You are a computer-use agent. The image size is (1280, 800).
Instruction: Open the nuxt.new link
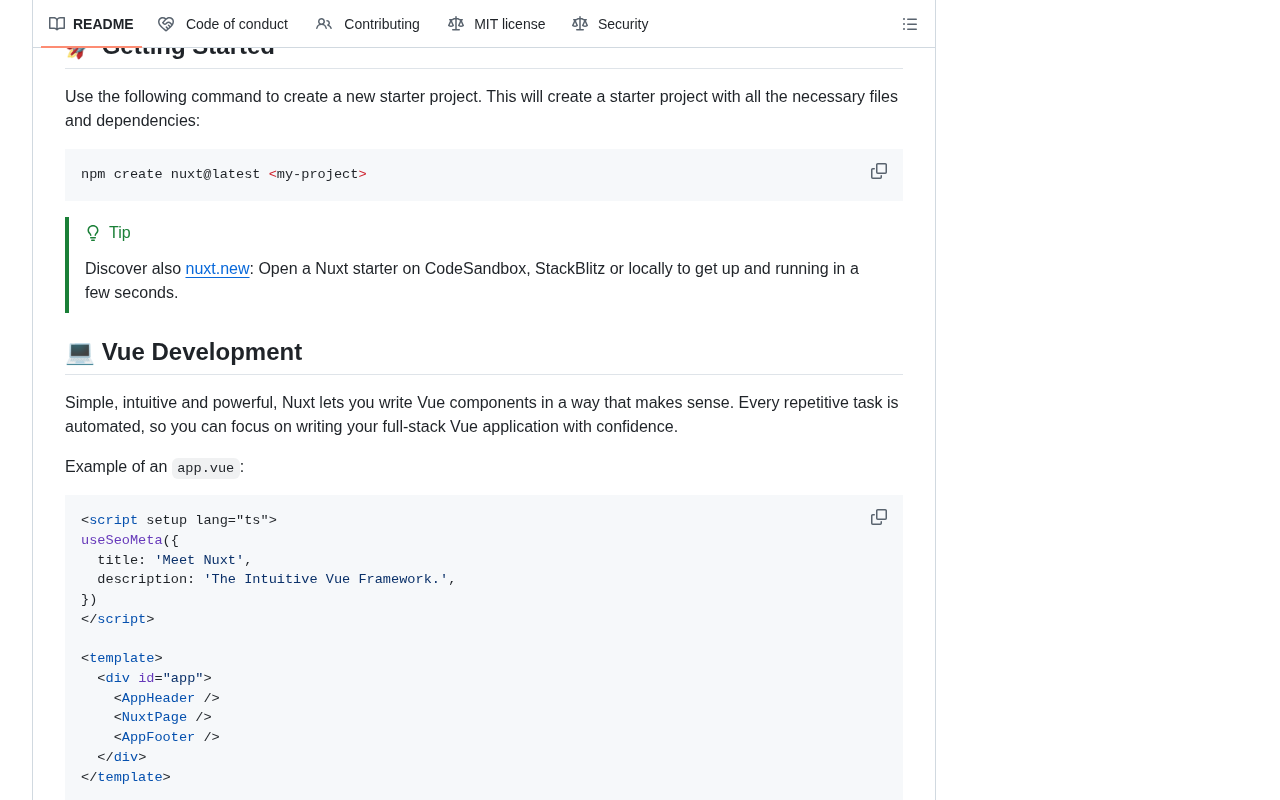click(217, 268)
